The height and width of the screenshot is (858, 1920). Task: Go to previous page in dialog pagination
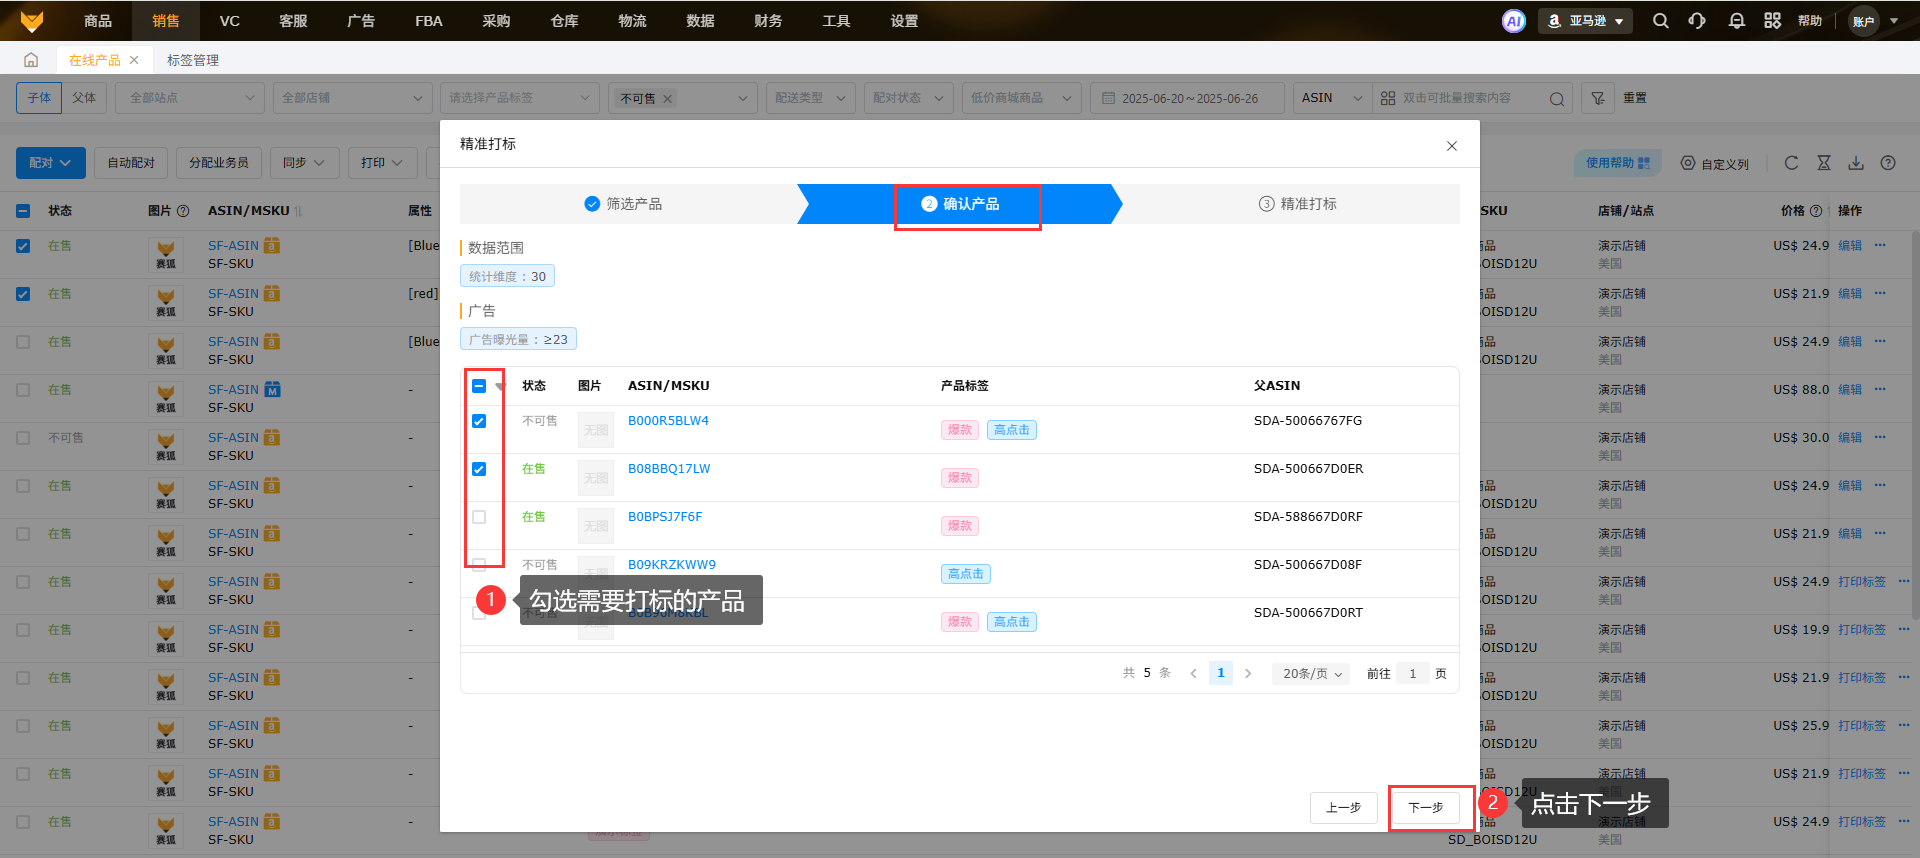pyautogui.click(x=1193, y=674)
